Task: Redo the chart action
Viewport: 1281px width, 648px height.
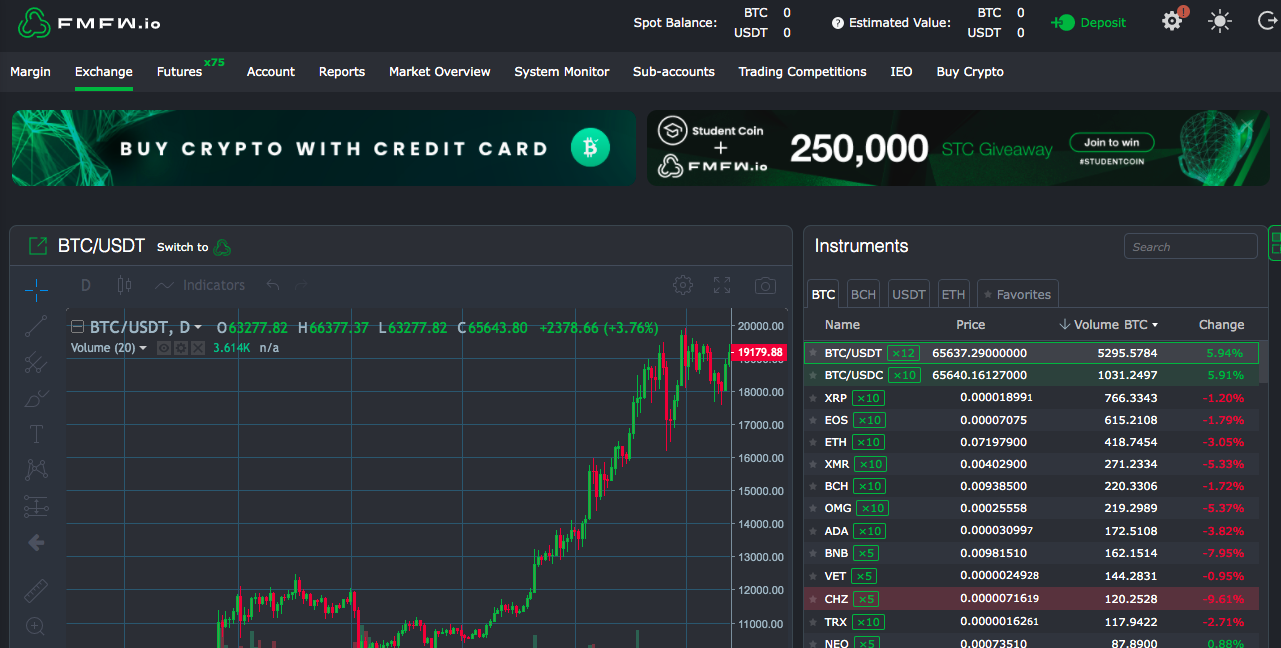Action: coord(301,286)
